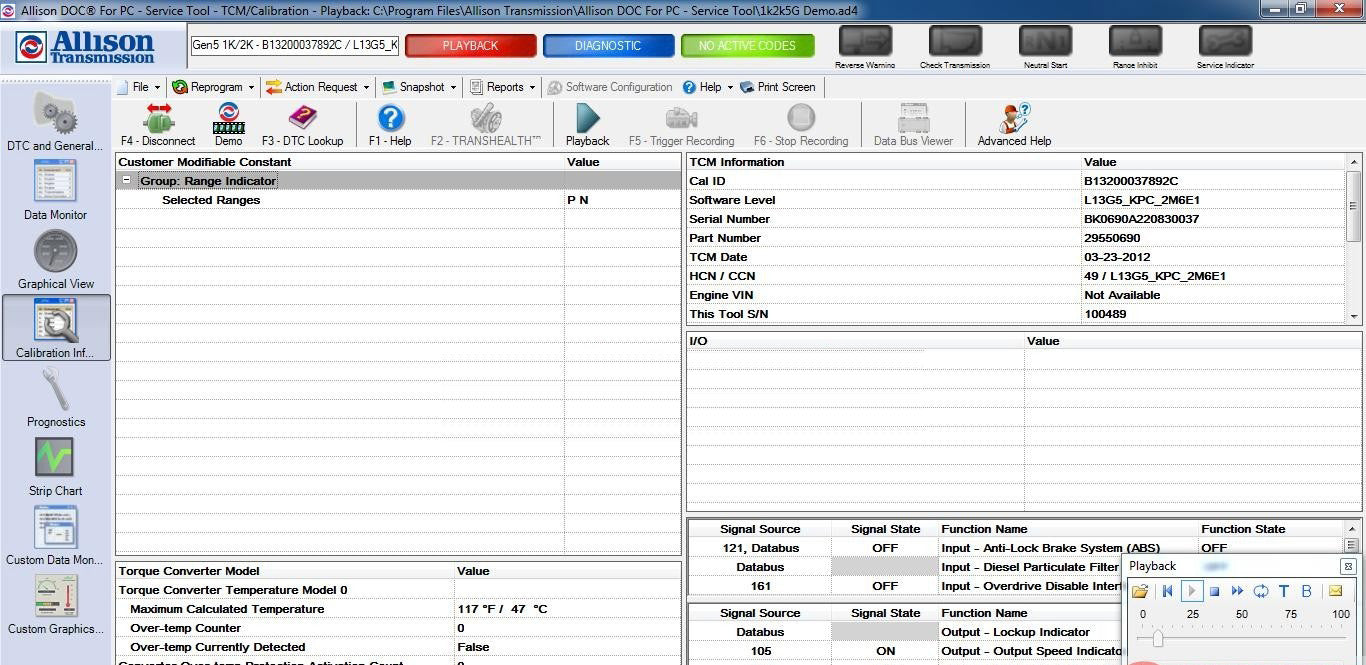Open the Data Monitor panel

55,190
